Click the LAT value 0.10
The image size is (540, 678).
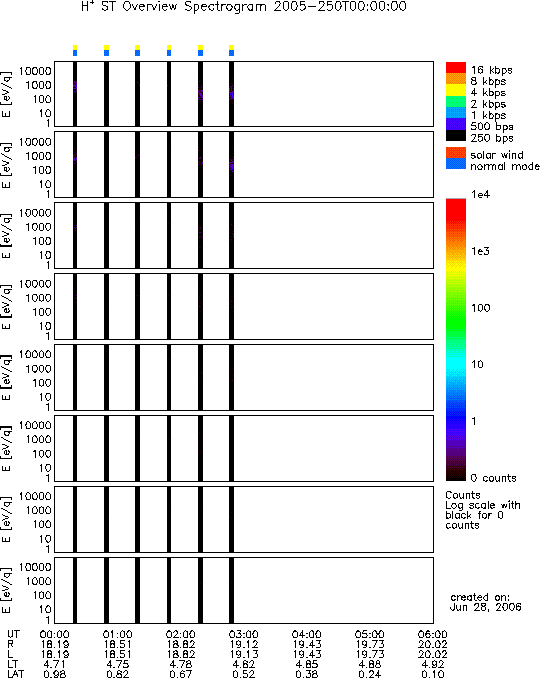pos(433,674)
